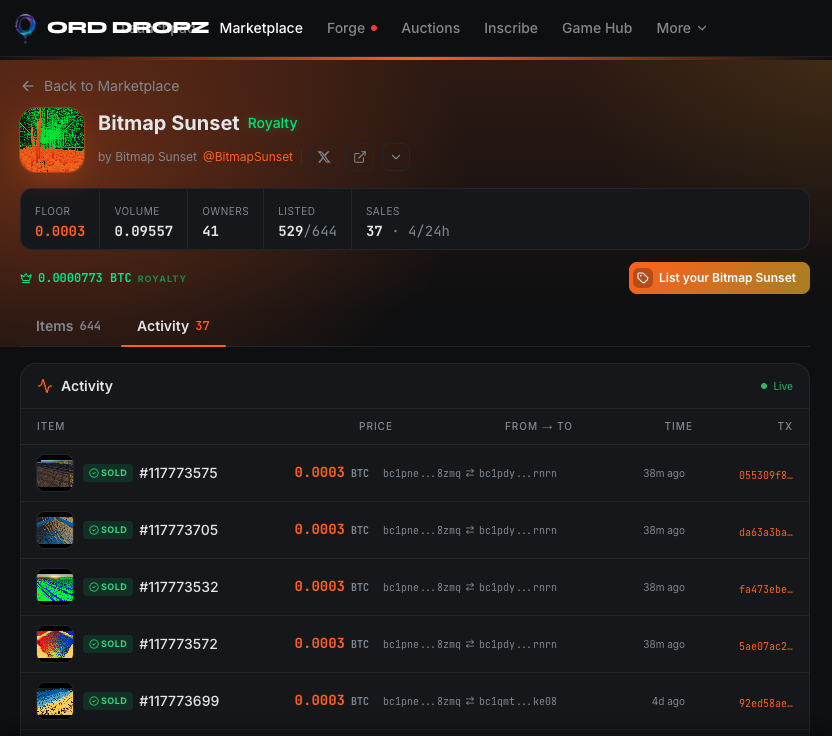
Task: Open thumbnail for item #117773705
Action: (55, 530)
